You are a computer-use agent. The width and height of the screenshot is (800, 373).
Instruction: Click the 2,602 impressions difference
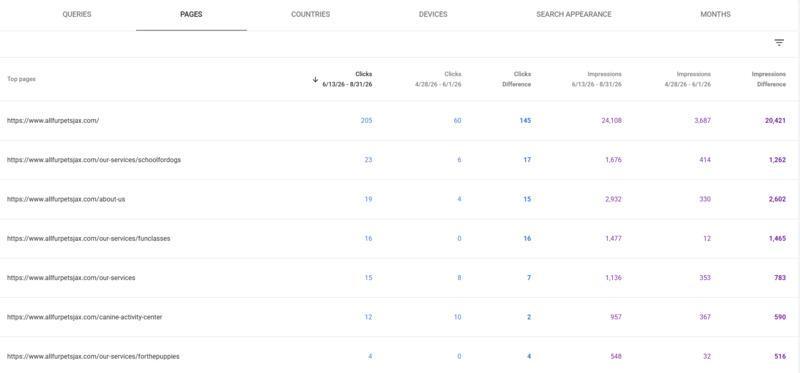(778, 199)
